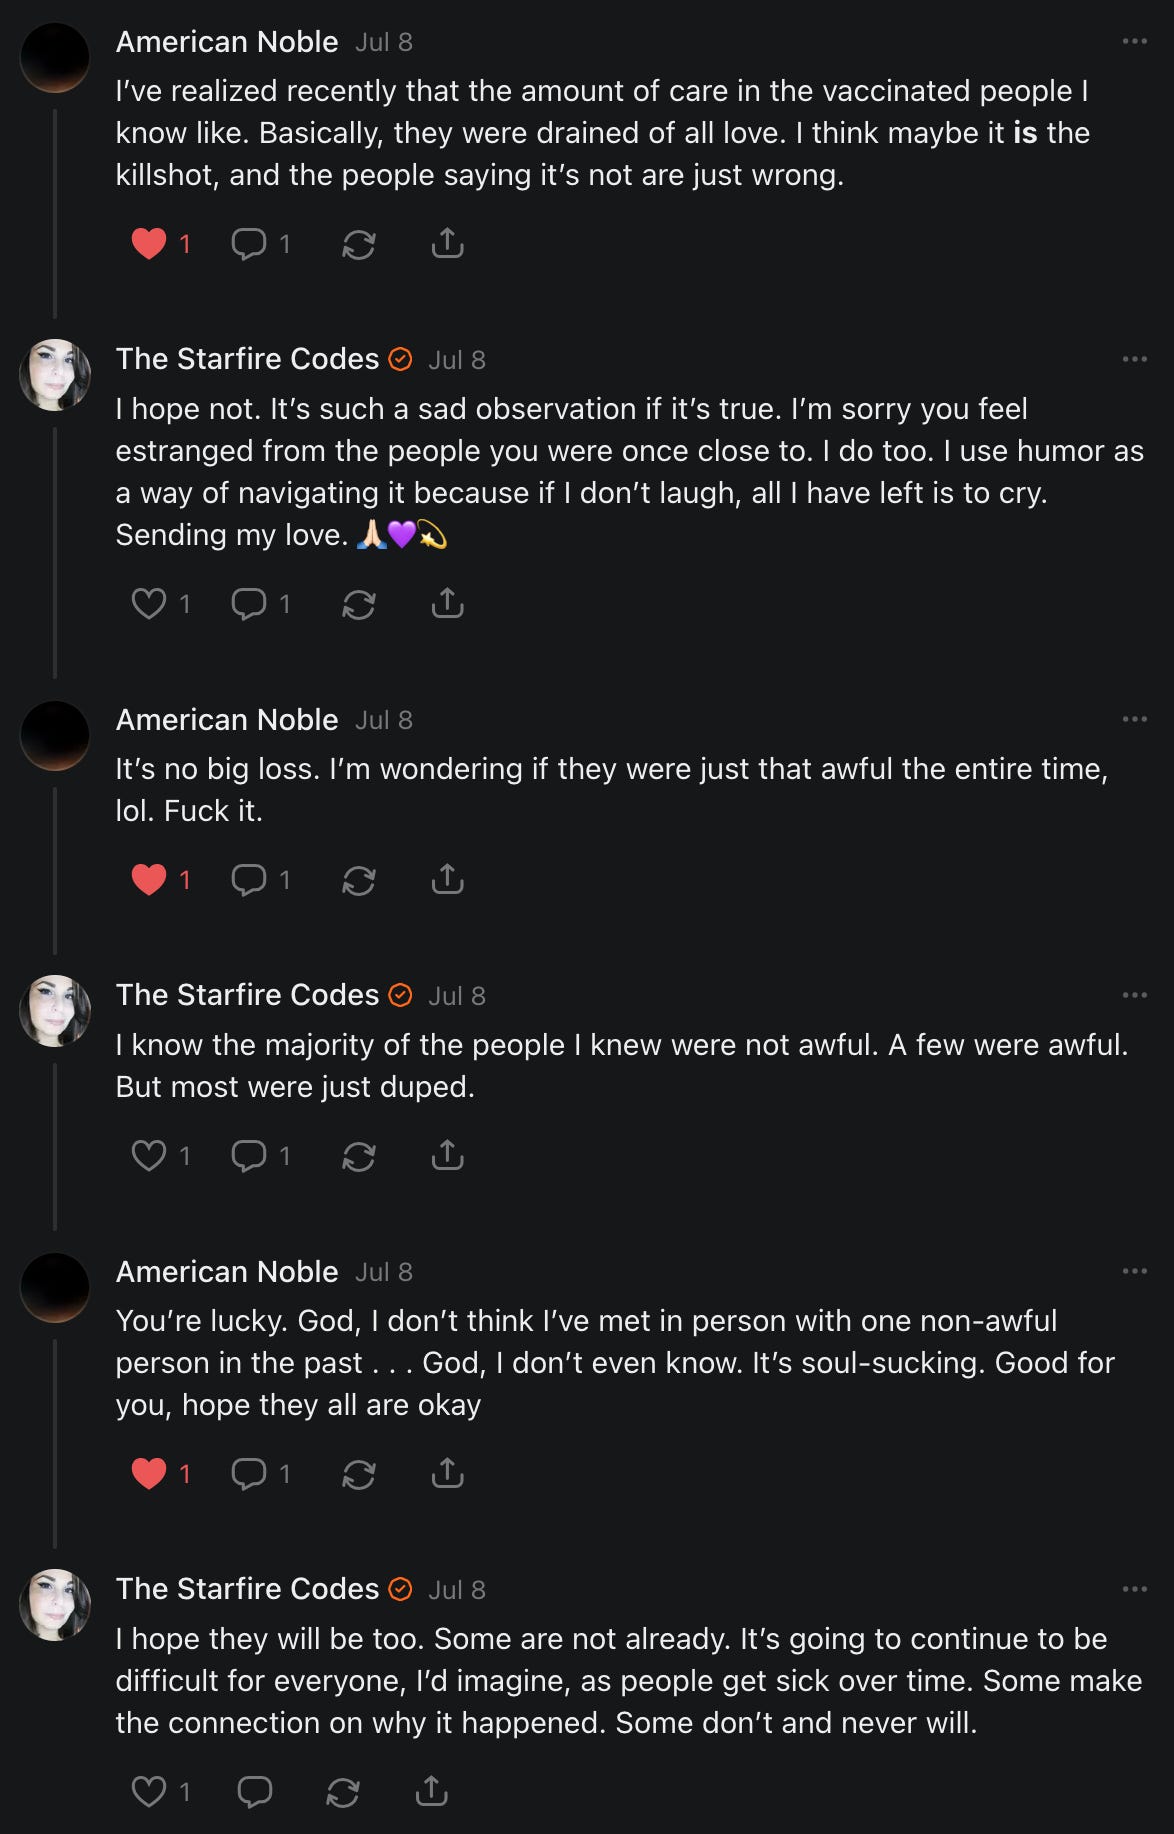The width and height of the screenshot is (1174, 1834).
Task: Unlike American Noble's first comment
Action: click(149, 244)
